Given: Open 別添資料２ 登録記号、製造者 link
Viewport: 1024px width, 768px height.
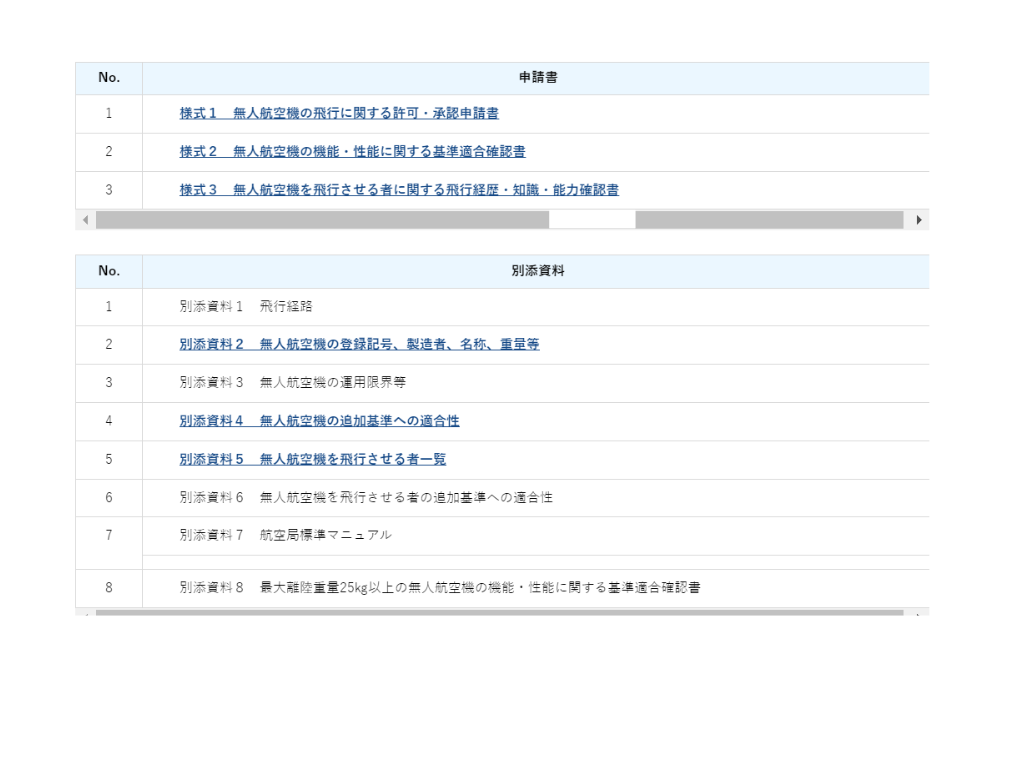Looking at the screenshot, I should 359,344.
